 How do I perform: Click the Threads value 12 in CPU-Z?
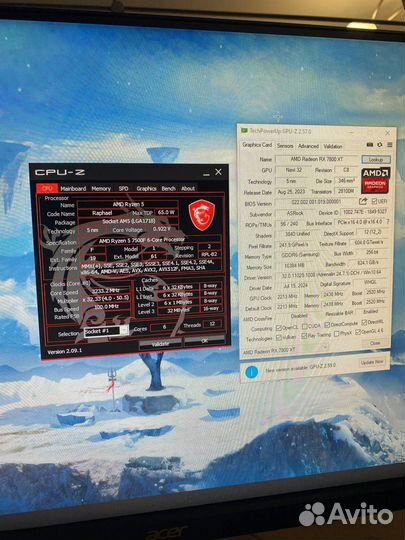(x=212, y=324)
